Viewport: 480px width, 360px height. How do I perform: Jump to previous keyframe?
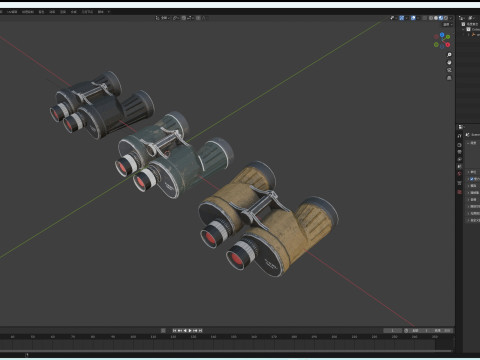pyautogui.click(x=180, y=330)
